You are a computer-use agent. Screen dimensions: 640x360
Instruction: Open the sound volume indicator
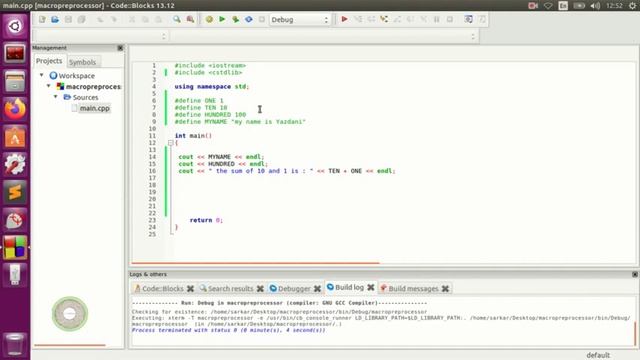point(595,6)
